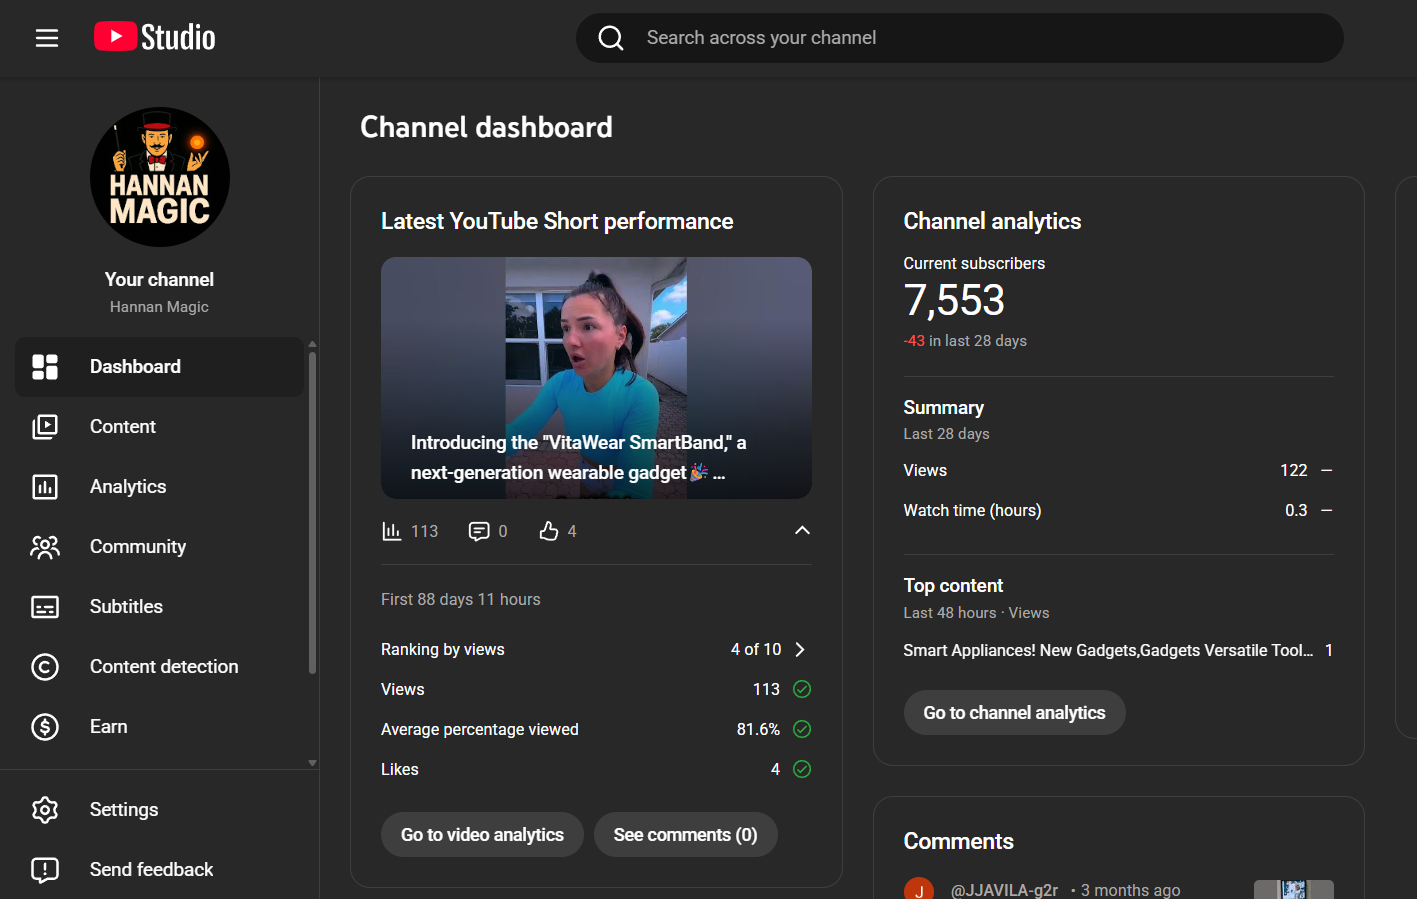Click the Content sidebar icon

45,427
